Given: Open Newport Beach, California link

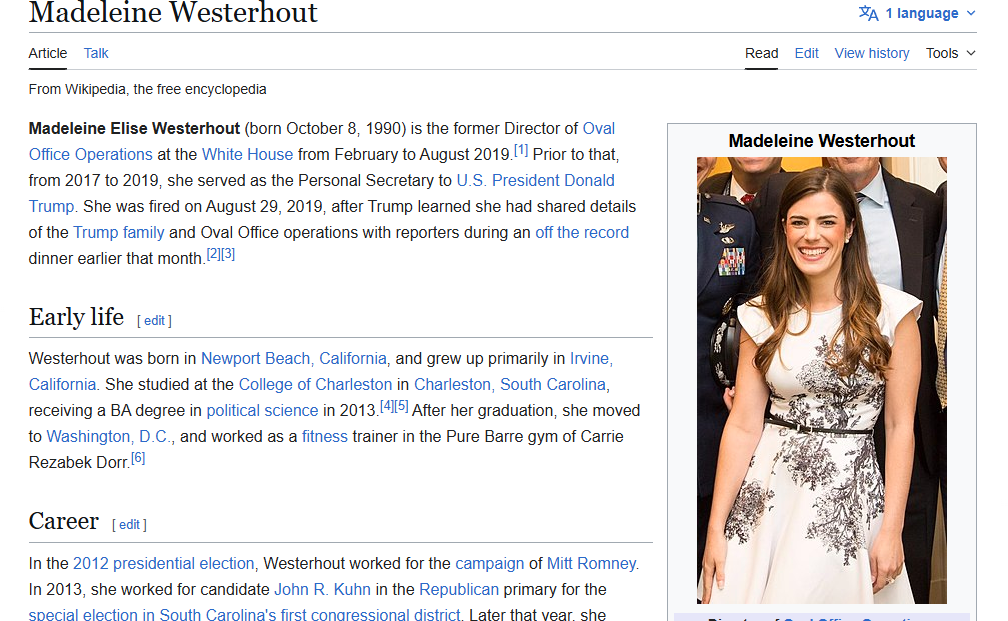Looking at the screenshot, I should pos(294,359).
